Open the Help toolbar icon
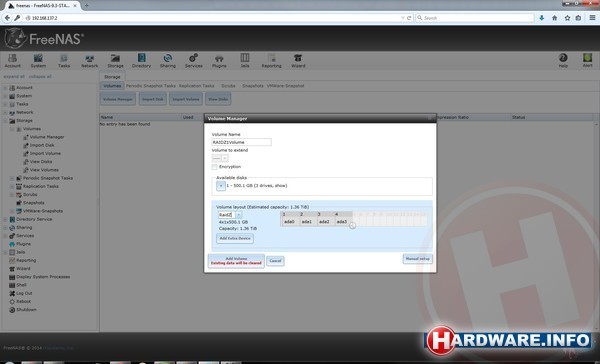Viewport: 600px width, 364px height. (x=563, y=61)
